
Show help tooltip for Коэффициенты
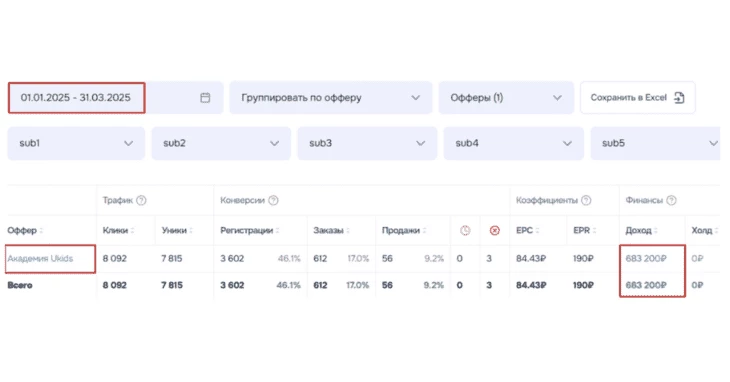click(586, 201)
